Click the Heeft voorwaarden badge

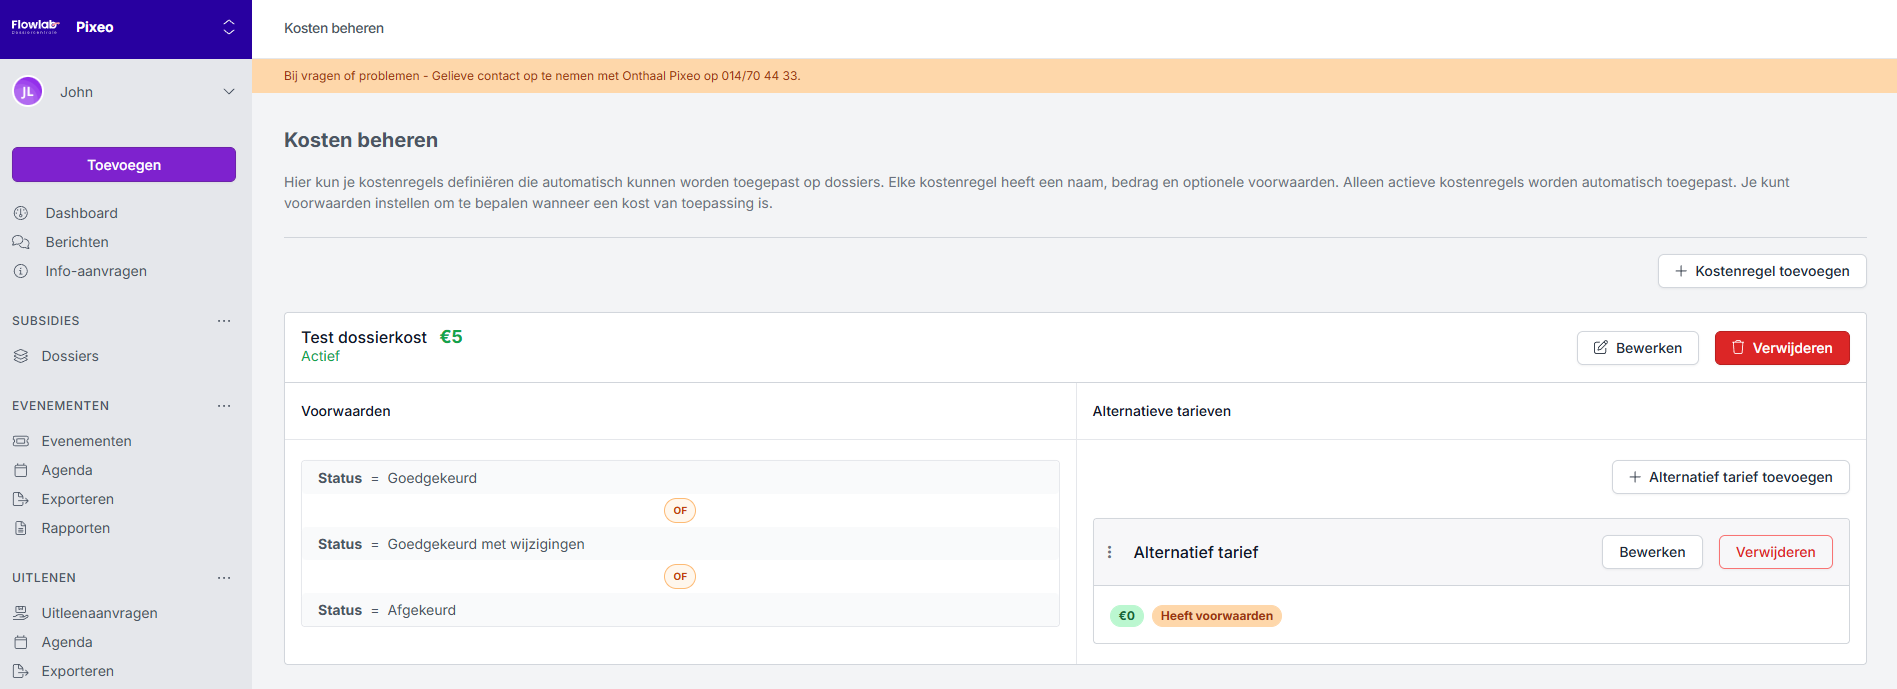(x=1216, y=616)
